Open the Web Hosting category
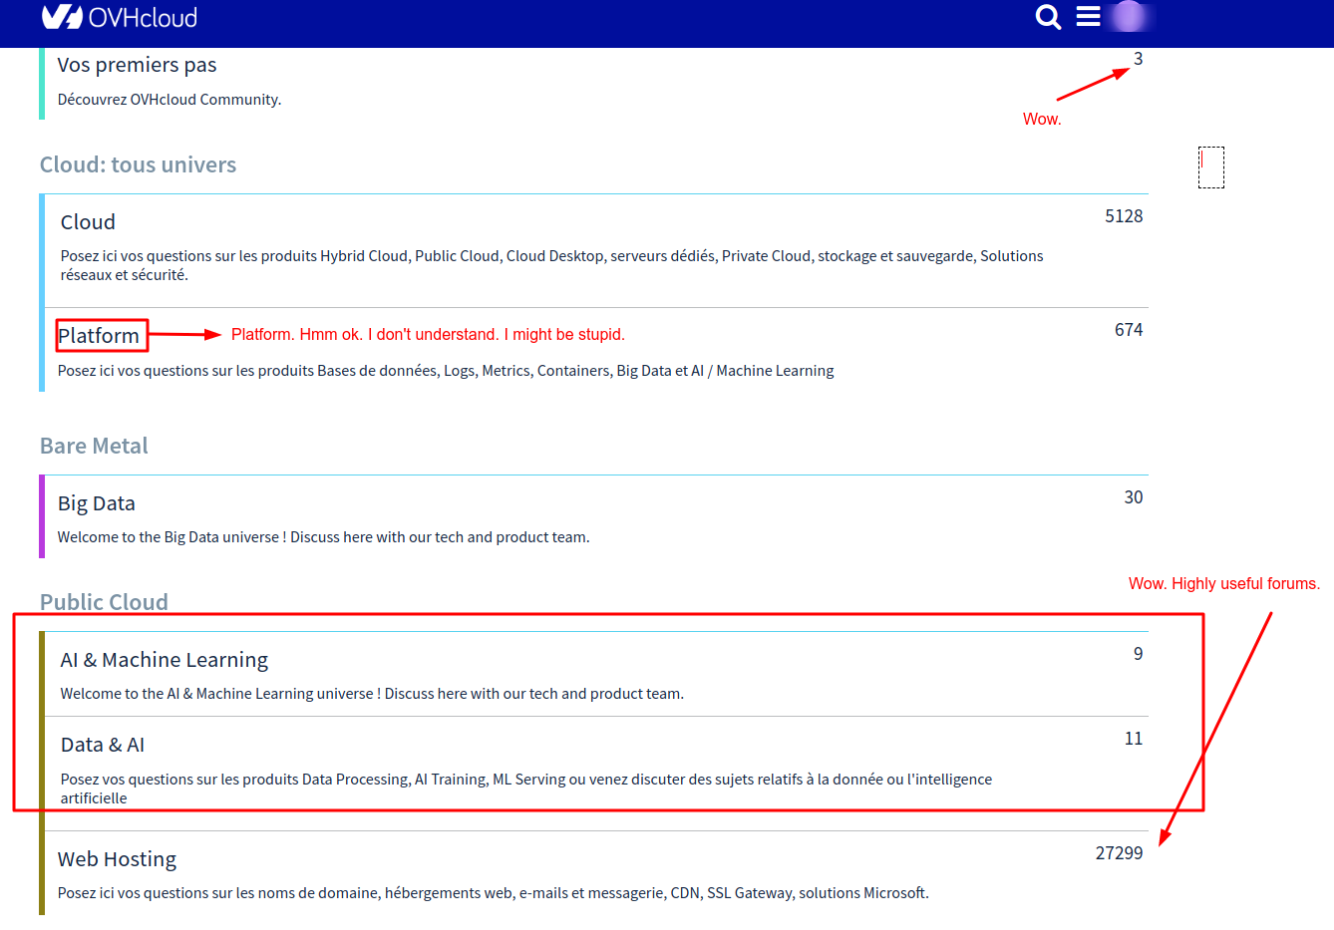 tap(117, 859)
